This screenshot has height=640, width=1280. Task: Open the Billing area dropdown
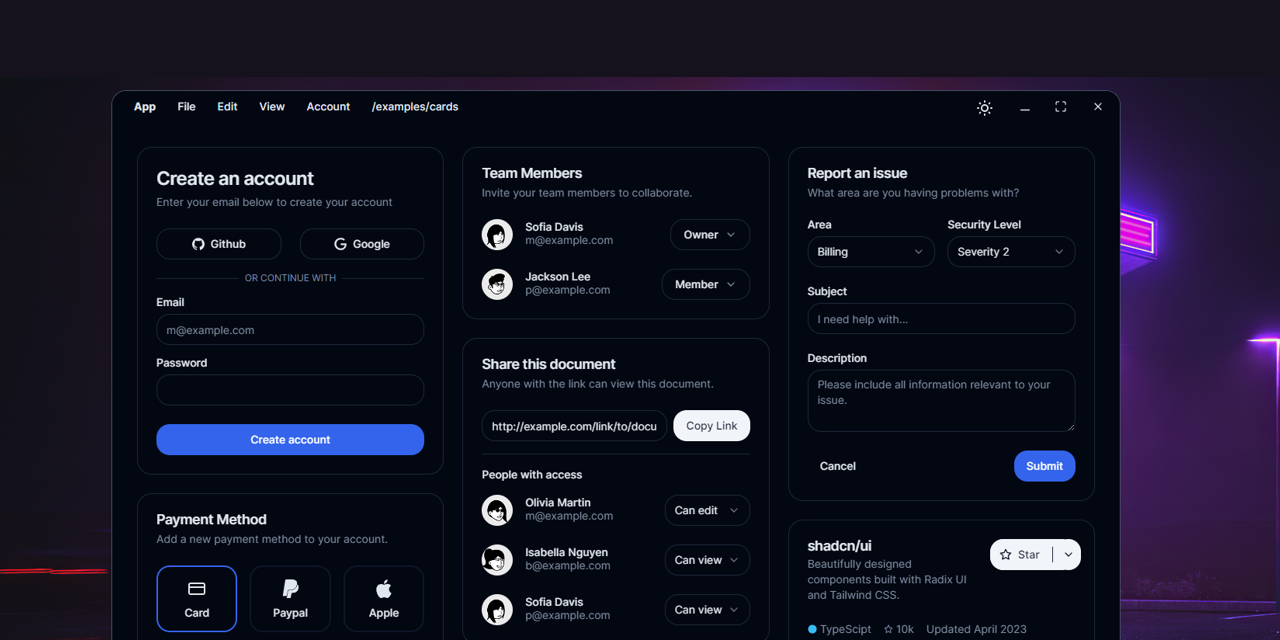point(870,251)
